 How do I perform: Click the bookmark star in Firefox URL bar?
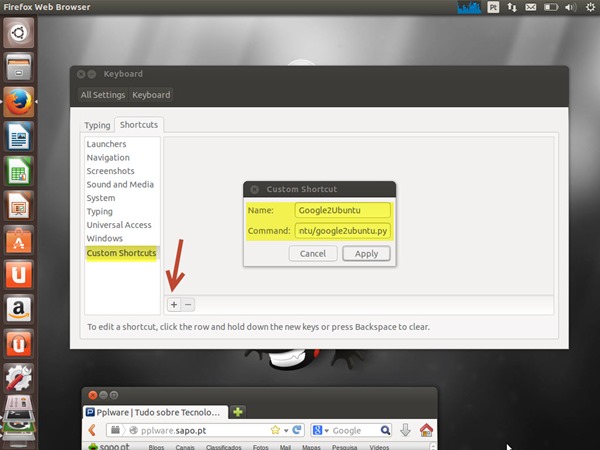(x=275, y=430)
